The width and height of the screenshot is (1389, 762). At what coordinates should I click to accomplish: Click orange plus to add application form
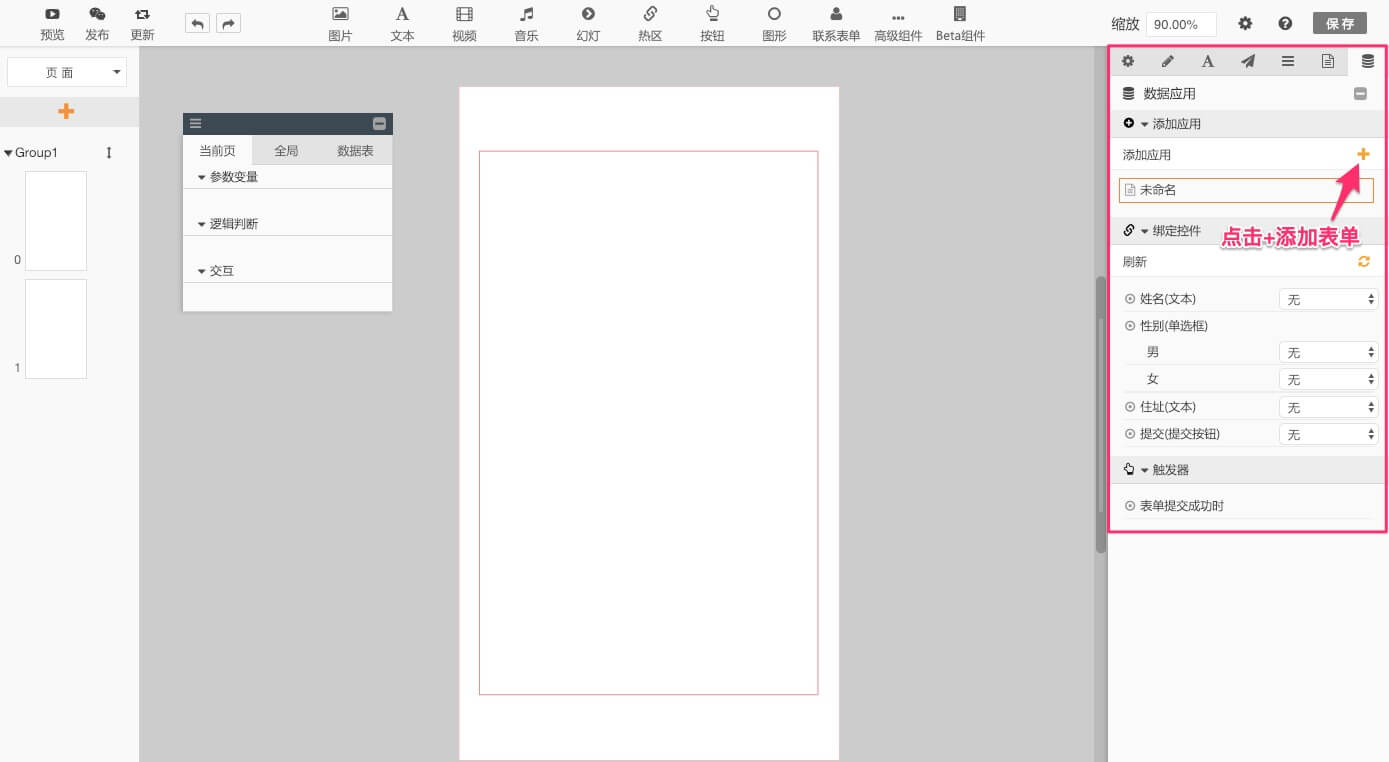(x=1363, y=154)
